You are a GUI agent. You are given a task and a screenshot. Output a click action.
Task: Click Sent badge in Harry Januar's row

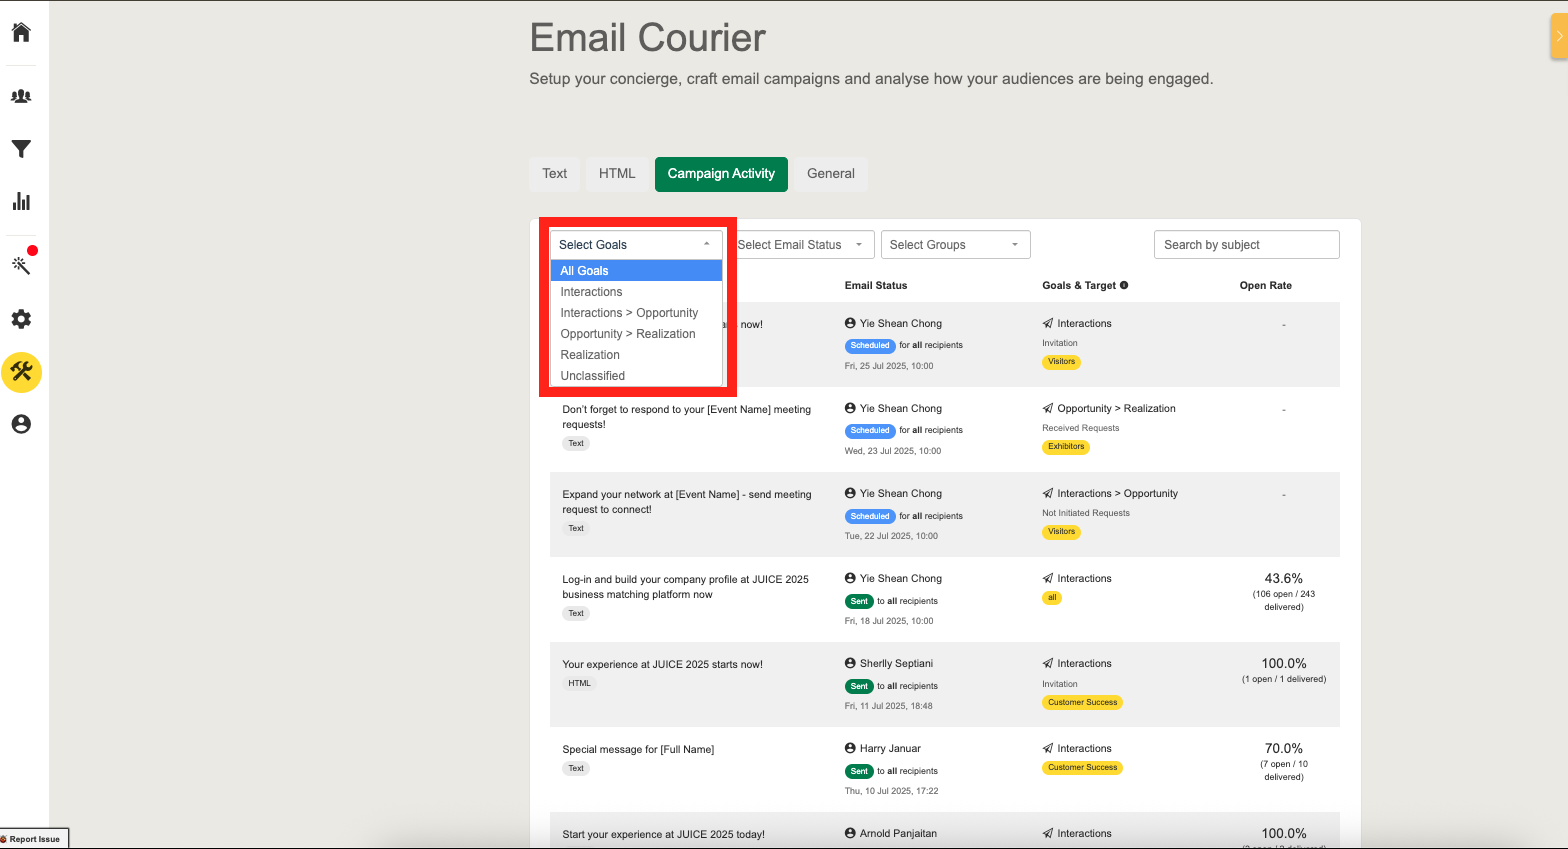point(859,771)
